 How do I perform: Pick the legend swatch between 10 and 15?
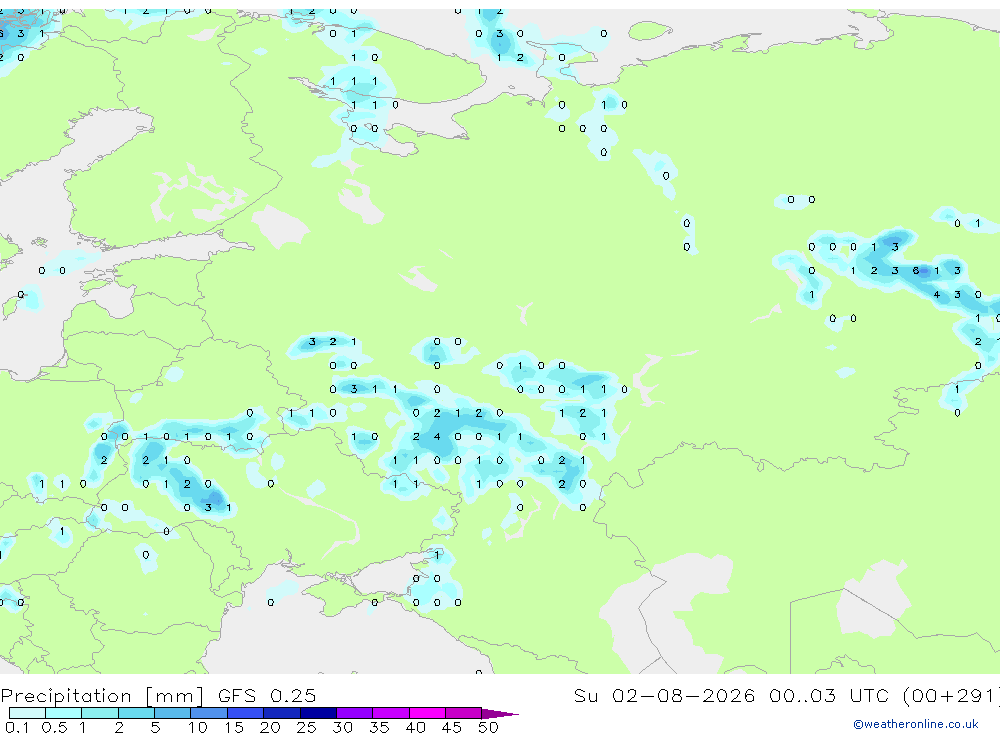[x=209, y=713]
